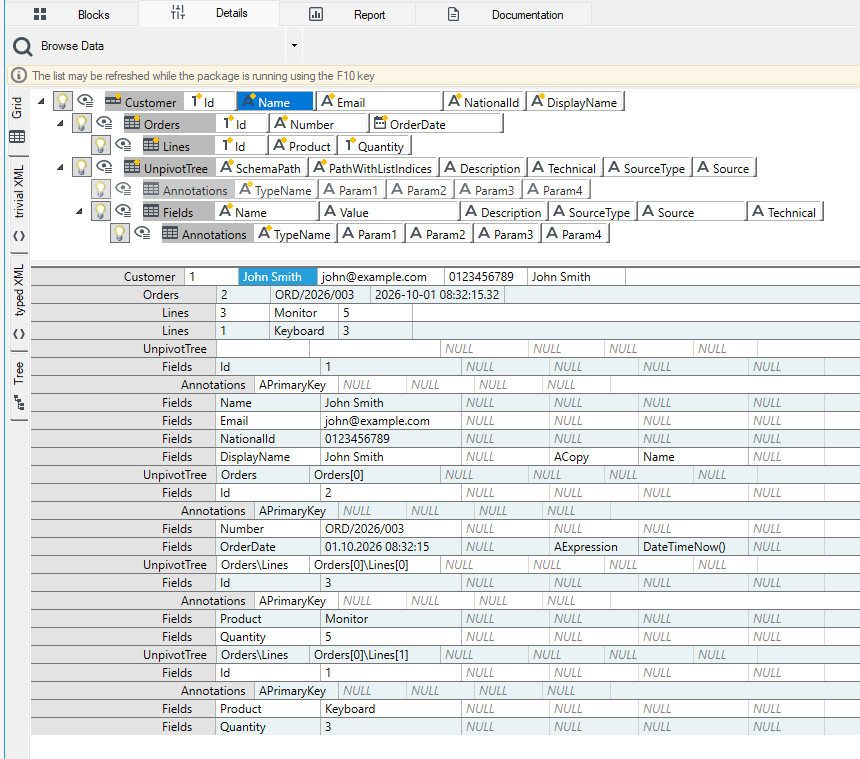Screen dimensions: 860x759
Task: Open the Browse Data dropdown arrow
Action: [295, 46]
